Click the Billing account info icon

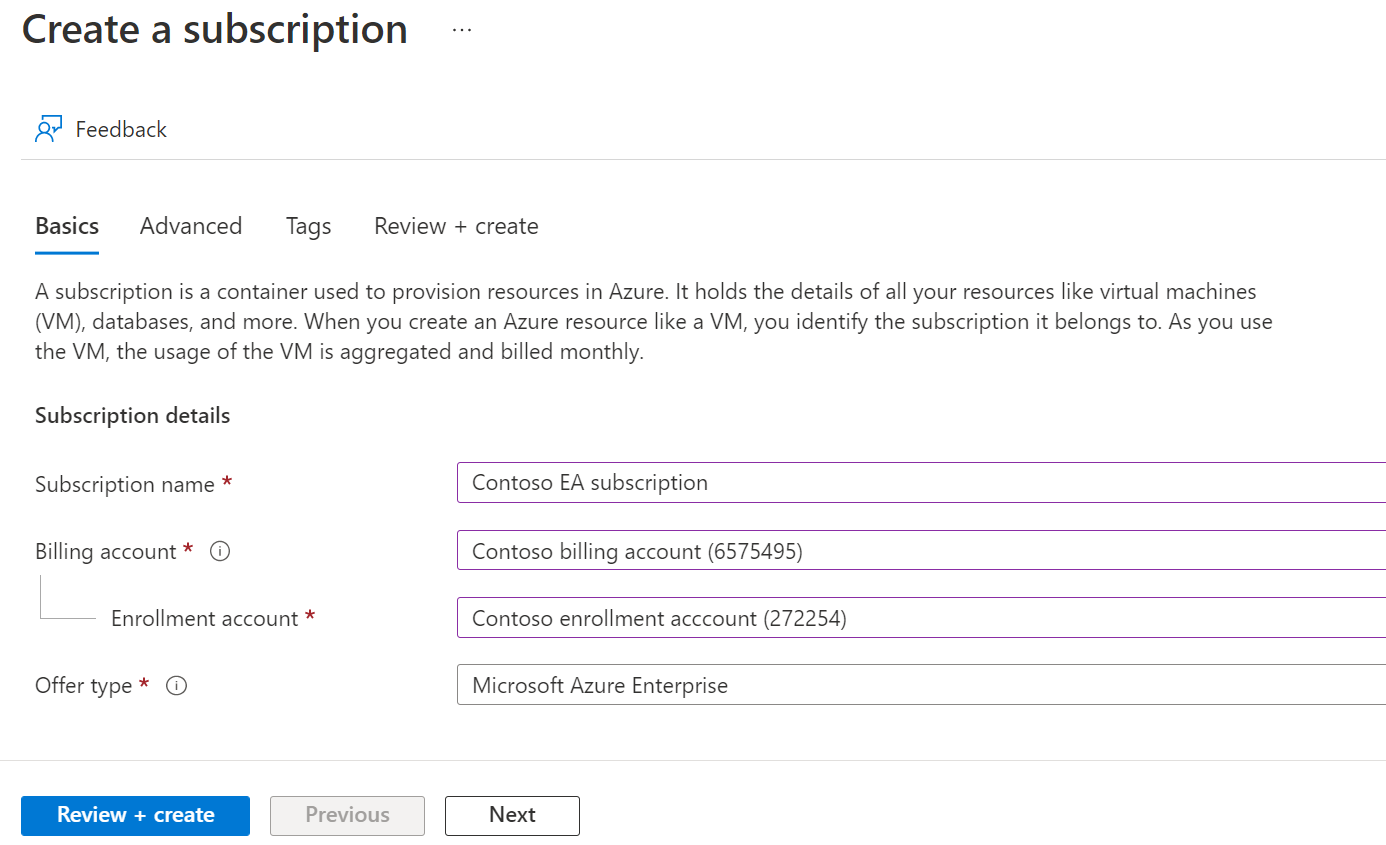(220, 551)
